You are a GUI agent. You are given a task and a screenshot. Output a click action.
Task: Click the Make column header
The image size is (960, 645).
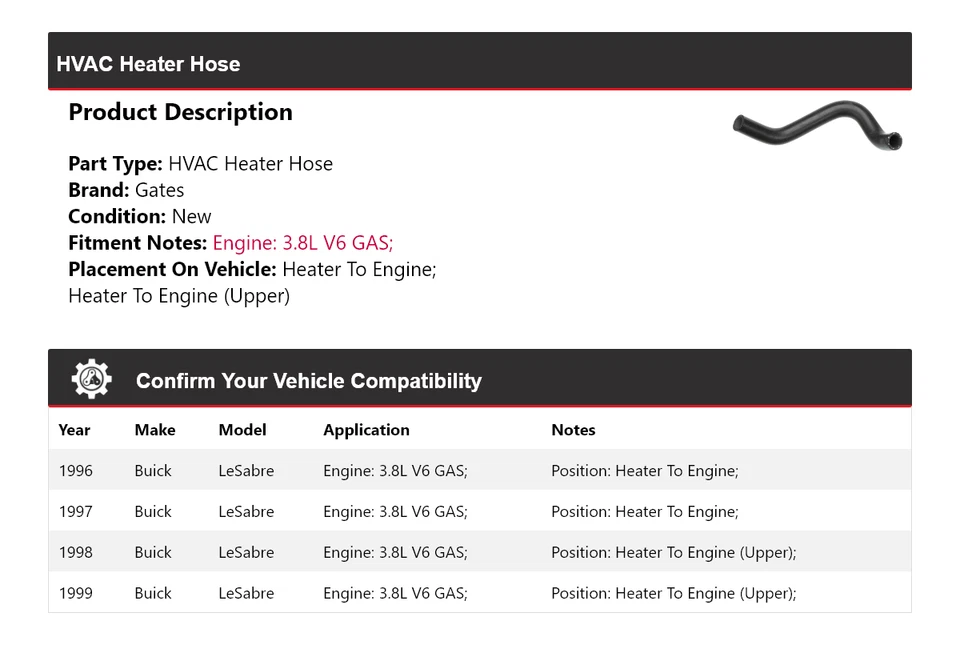[155, 430]
